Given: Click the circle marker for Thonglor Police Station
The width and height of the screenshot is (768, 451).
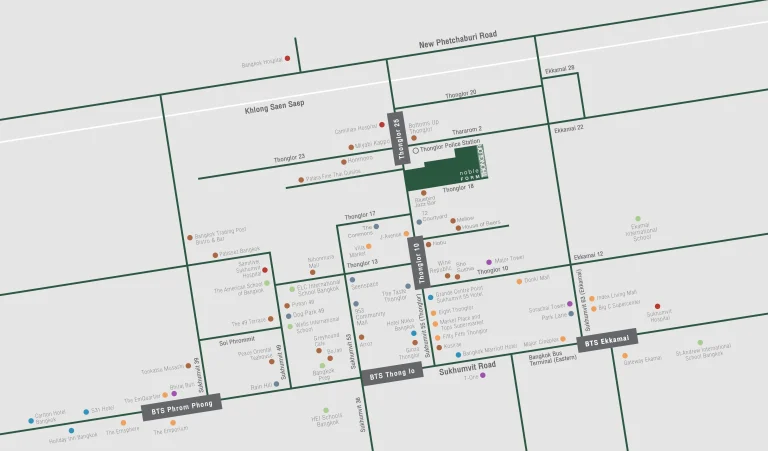Looking at the screenshot, I should [x=416, y=150].
